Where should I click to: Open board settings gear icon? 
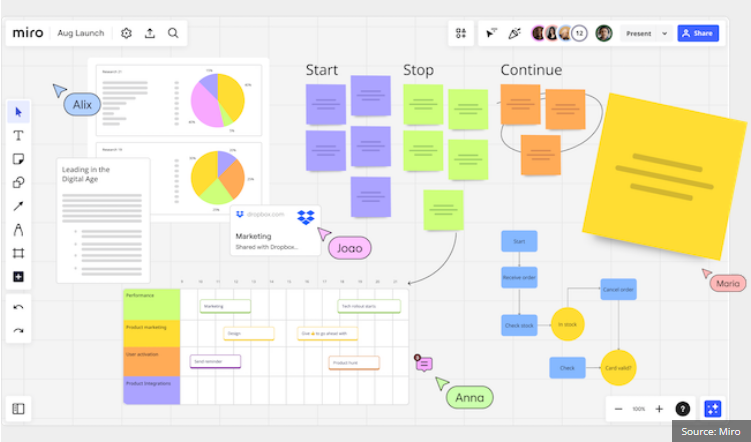point(126,33)
